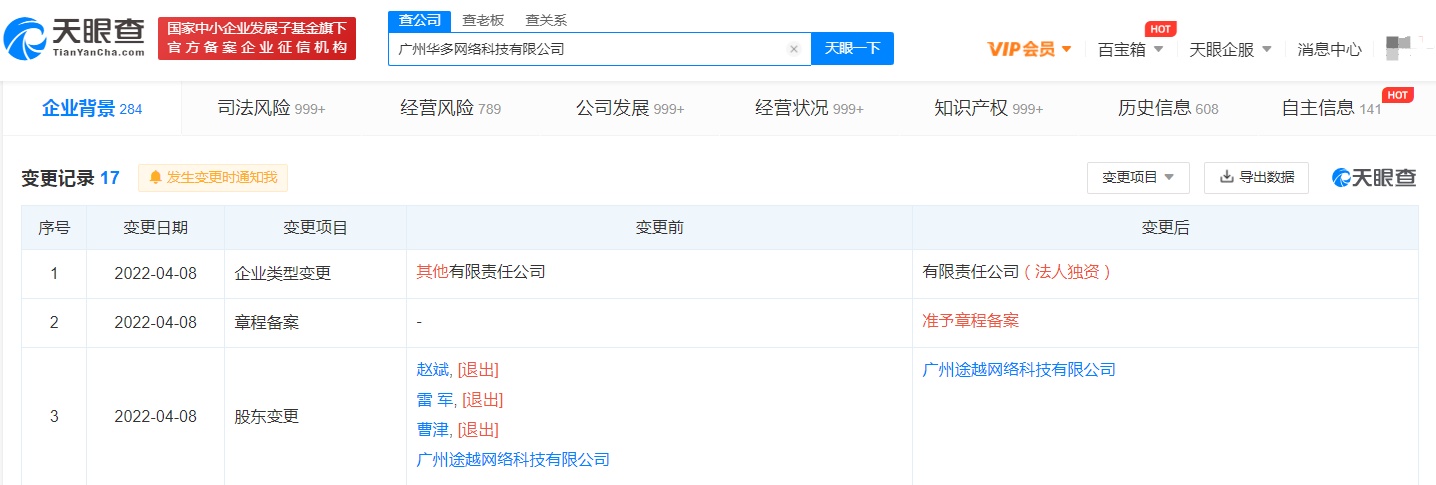Click the user avatar in the header
The height and width of the screenshot is (485, 1436).
tap(1398, 47)
